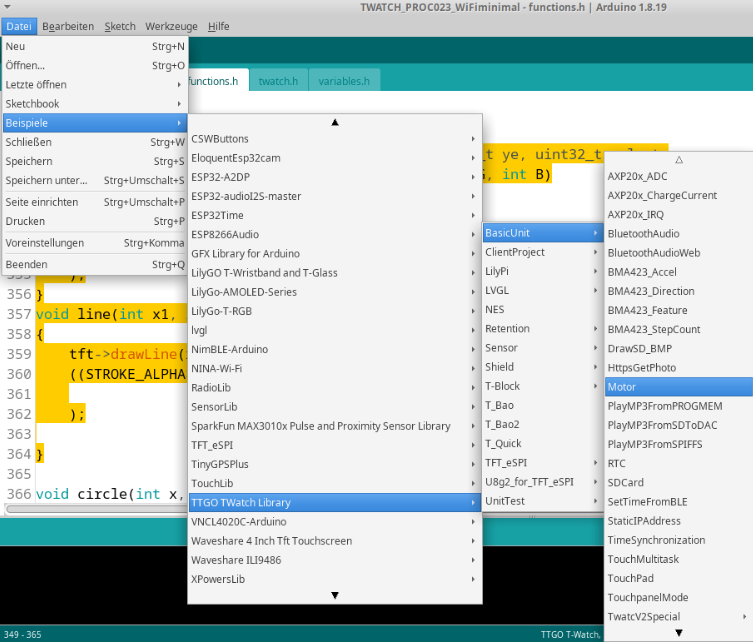Choose Neu from the Datei menu
The width and height of the screenshot is (753, 642).
95,46
